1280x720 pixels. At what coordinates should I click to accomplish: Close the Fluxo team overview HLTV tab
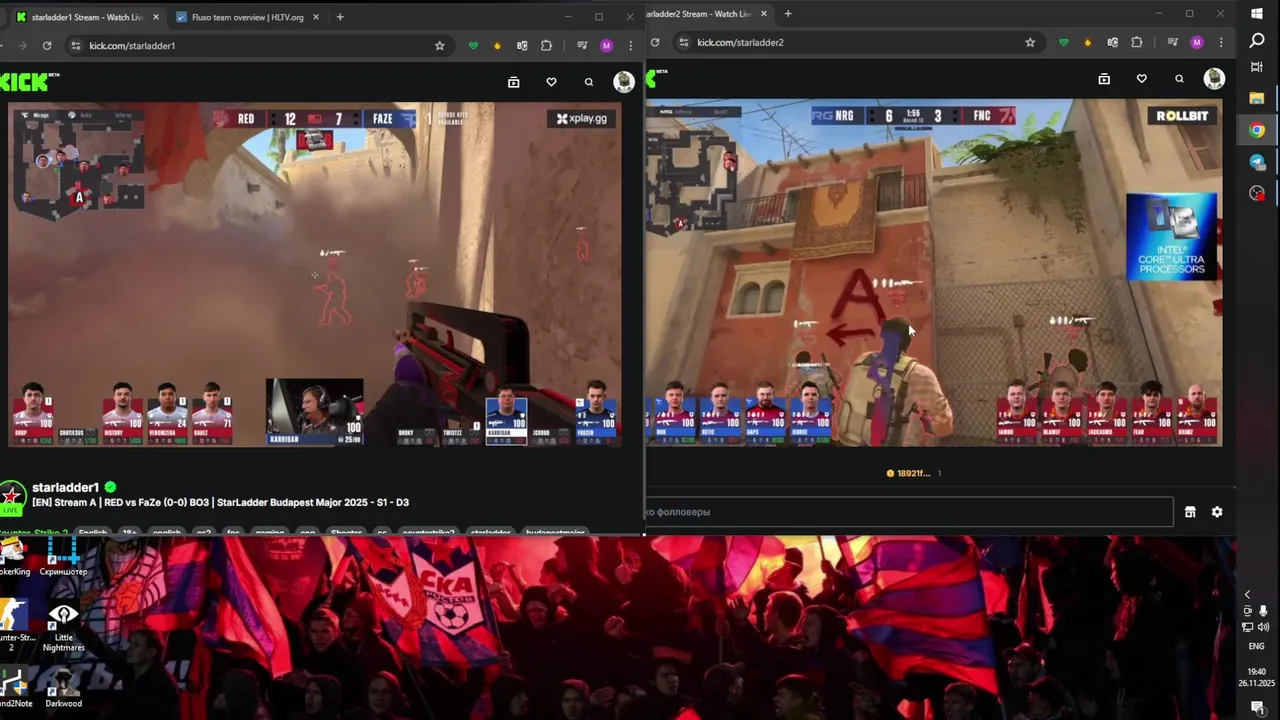315,17
